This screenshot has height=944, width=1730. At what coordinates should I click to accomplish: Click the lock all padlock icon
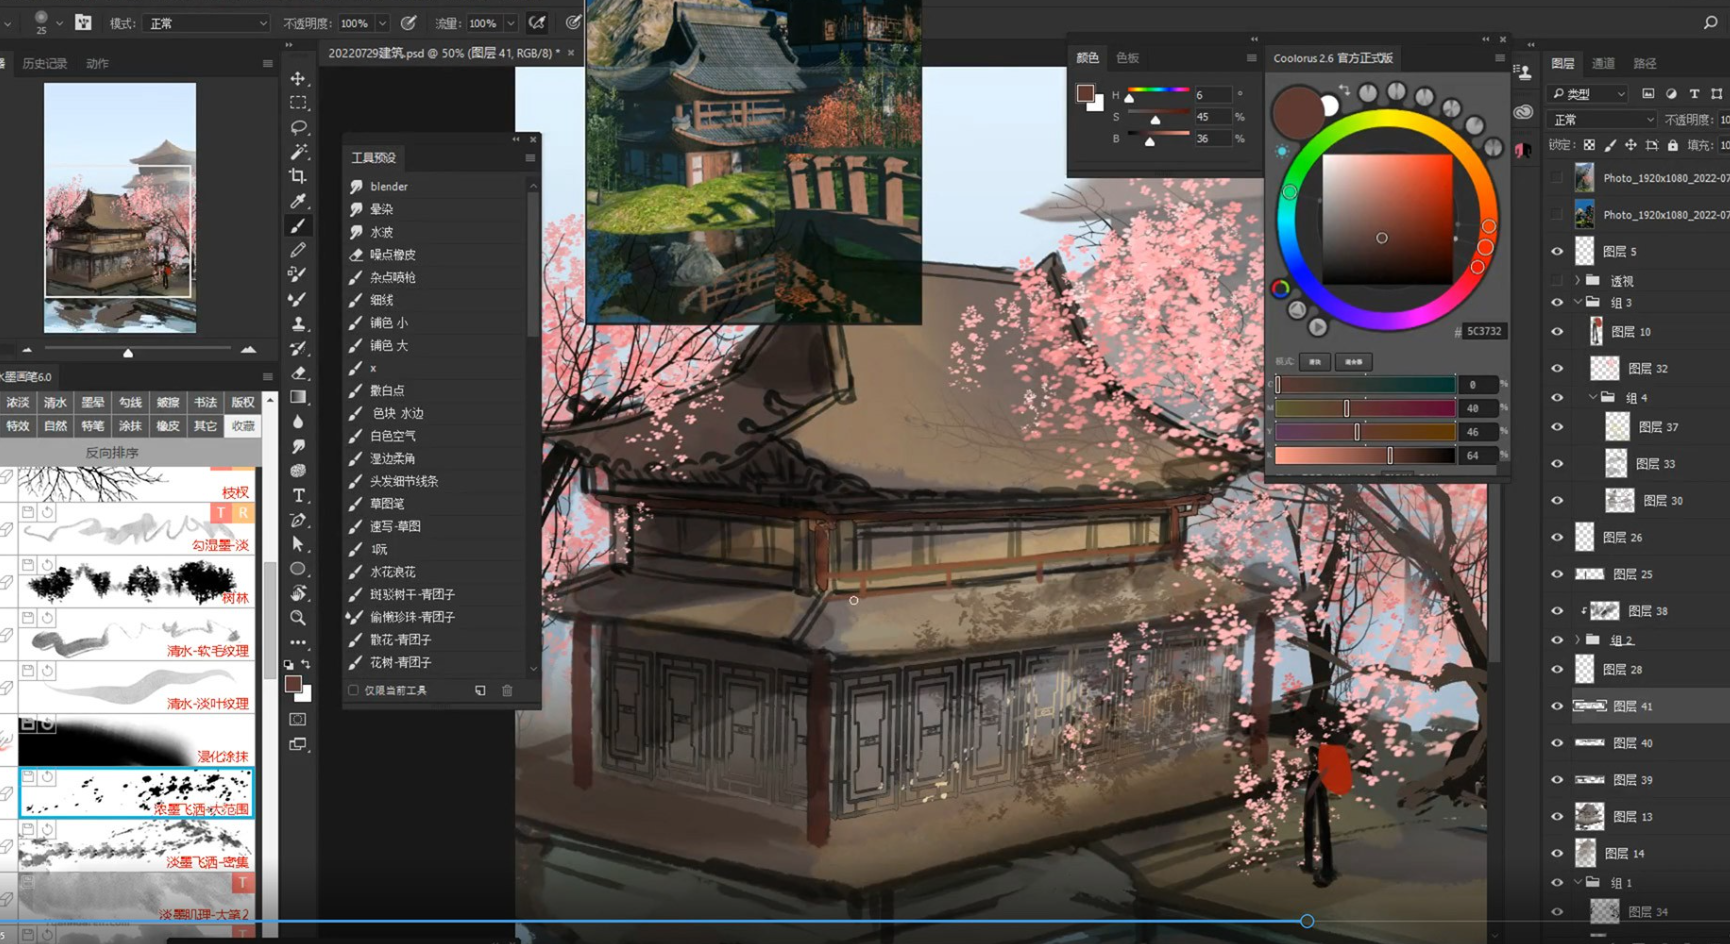coord(1672,145)
